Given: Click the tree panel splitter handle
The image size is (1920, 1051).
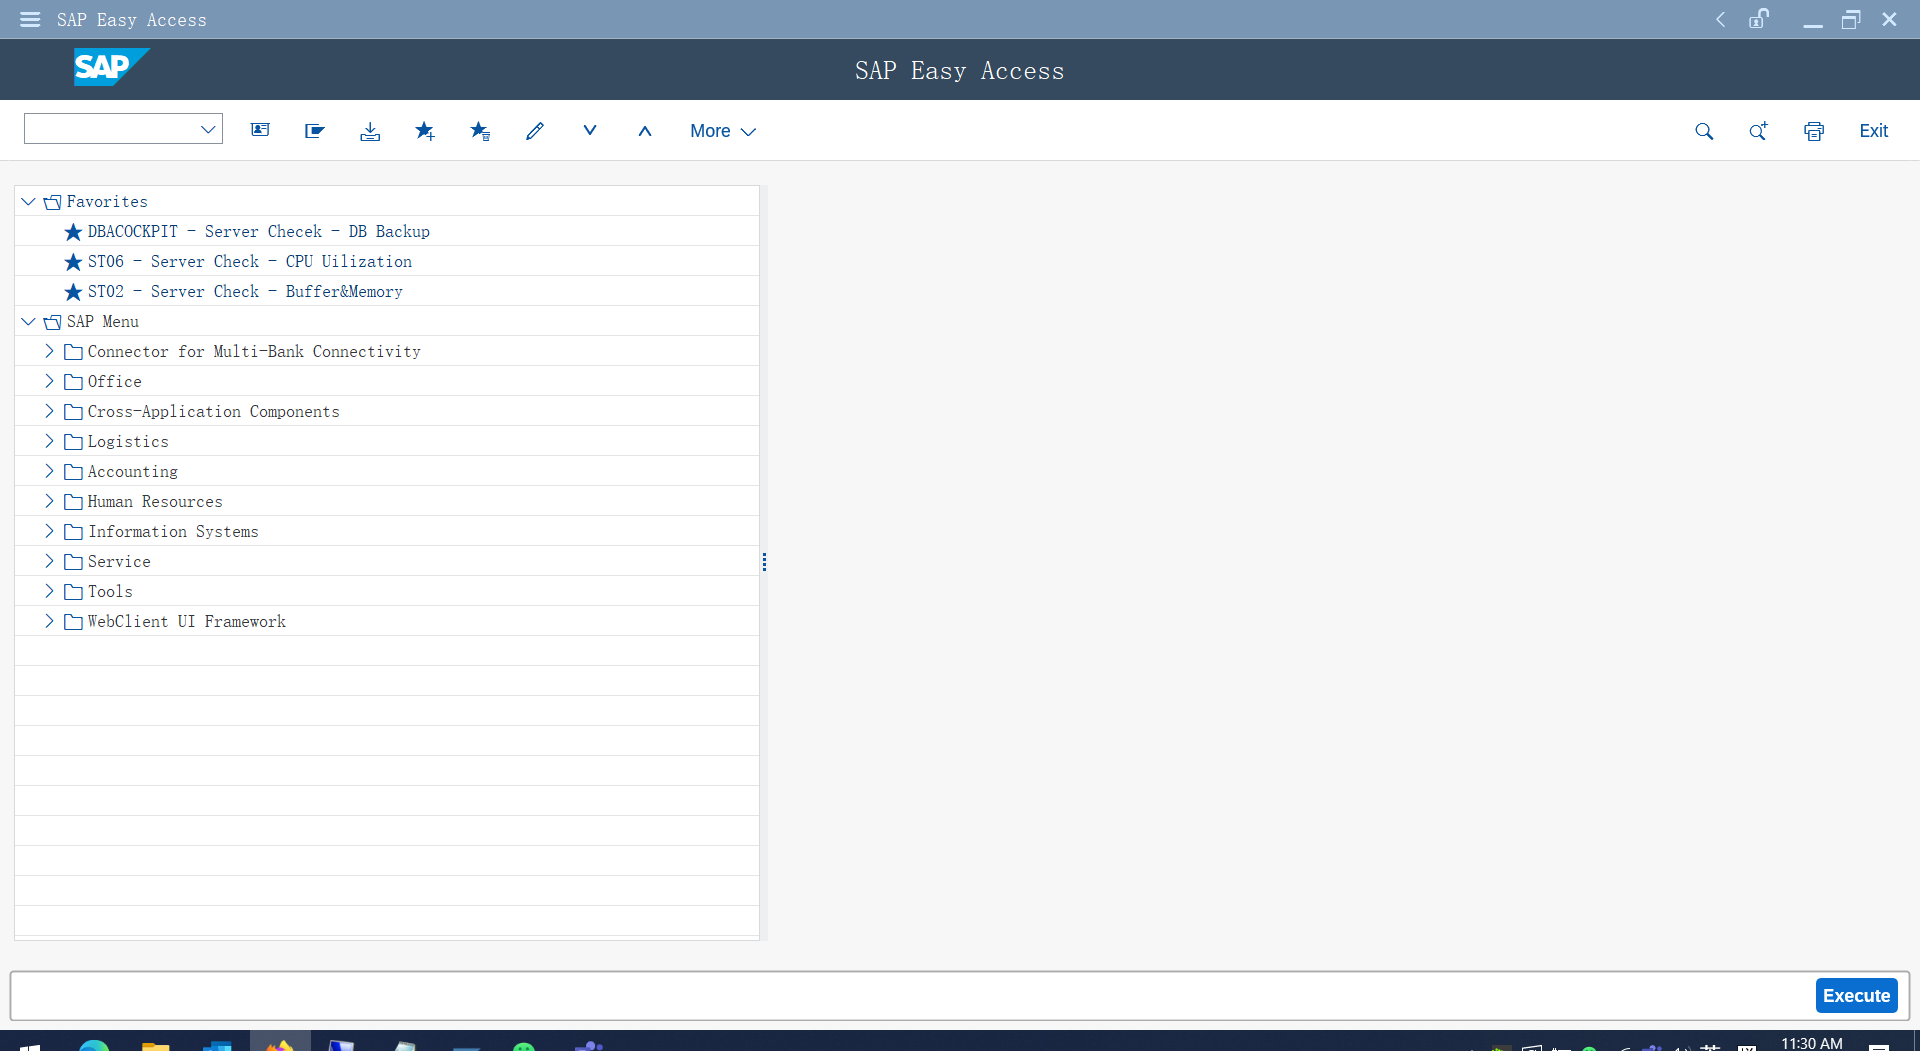Looking at the screenshot, I should (764, 562).
